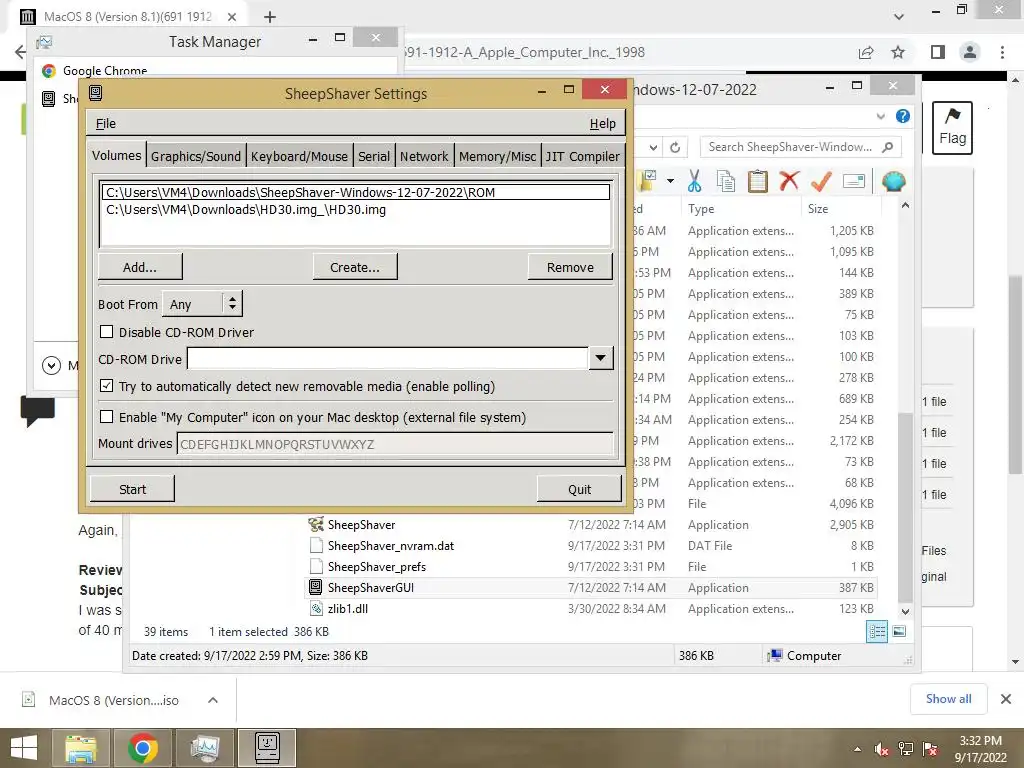Open the CD-ROM Drive dropdown arrow
Viewport: 1024px width, 768px height.
coord(600,358)
